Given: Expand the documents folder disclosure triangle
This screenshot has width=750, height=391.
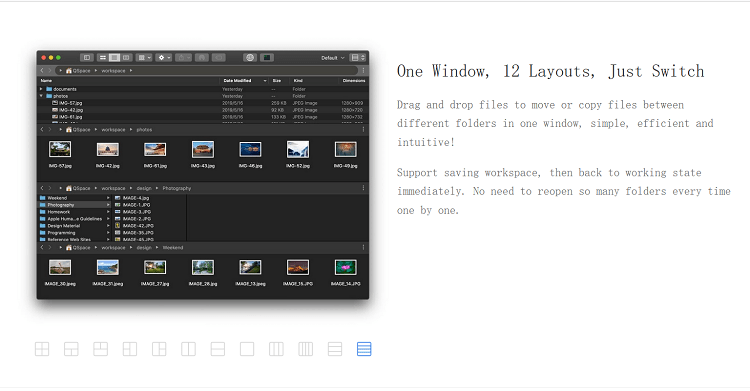Looking at the screenshot, I should click(41, 89).
